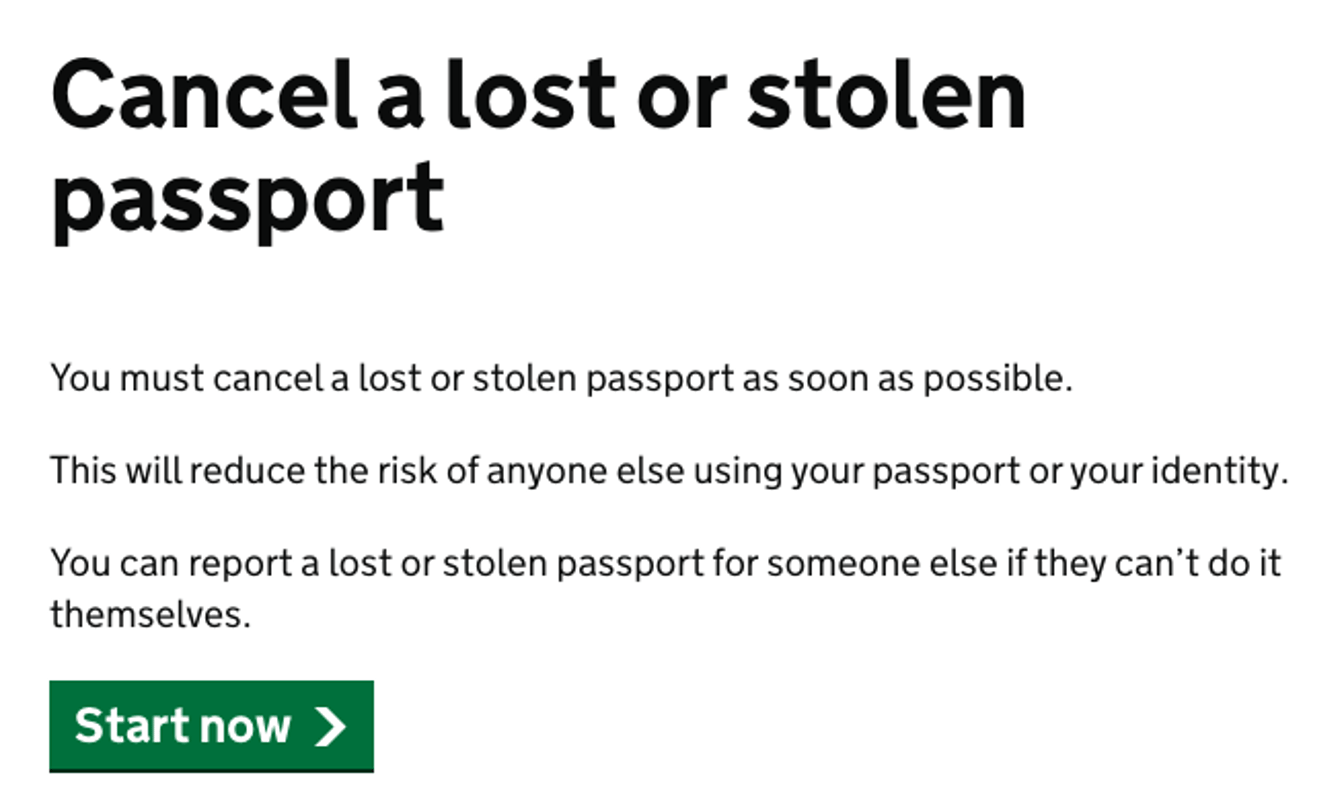Click the green Start now button
This screenshot has width=1344, height=810.
pos(211,725)
